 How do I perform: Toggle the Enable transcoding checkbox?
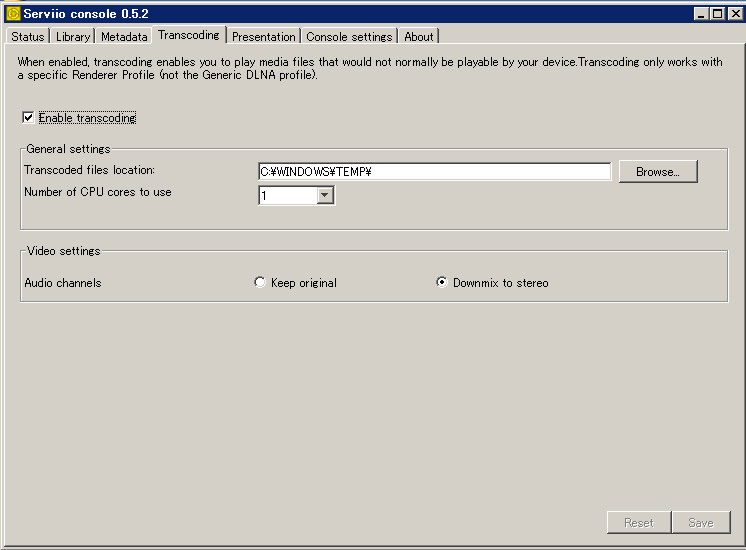28,118
